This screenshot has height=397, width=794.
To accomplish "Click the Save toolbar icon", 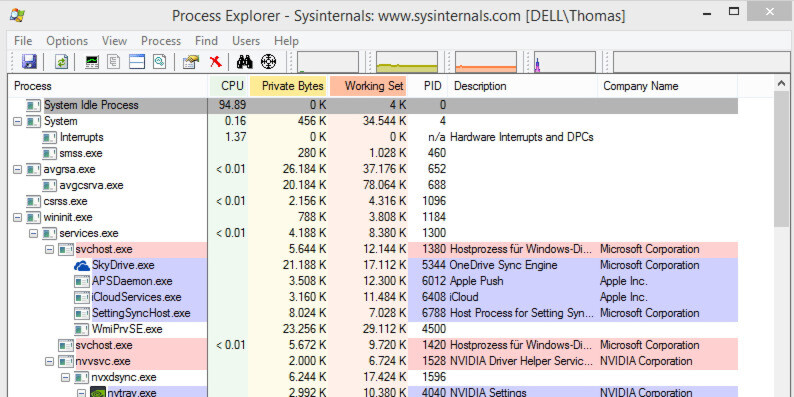I will (x=29, y=62).
